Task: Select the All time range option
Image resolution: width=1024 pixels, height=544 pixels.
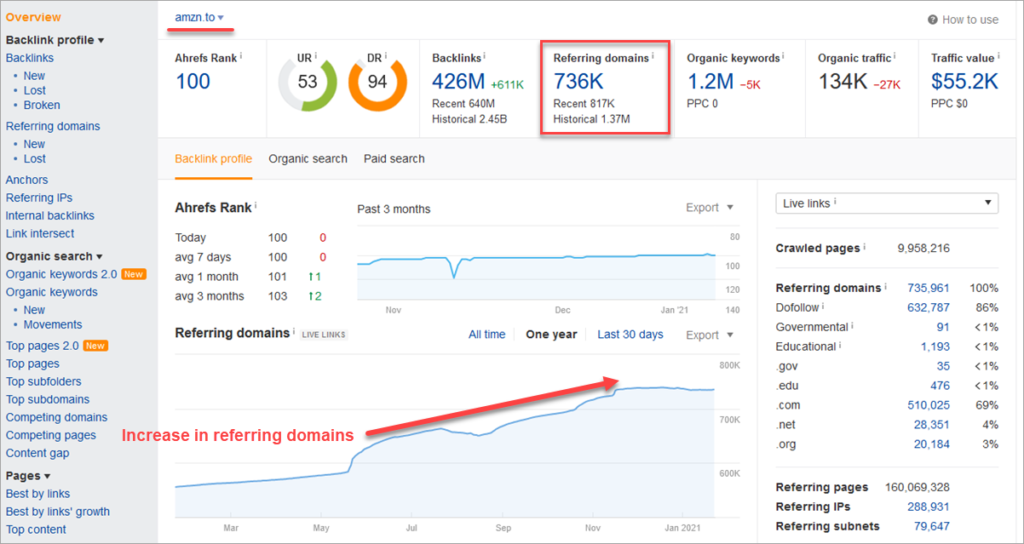Action: (x=487, y=335)
